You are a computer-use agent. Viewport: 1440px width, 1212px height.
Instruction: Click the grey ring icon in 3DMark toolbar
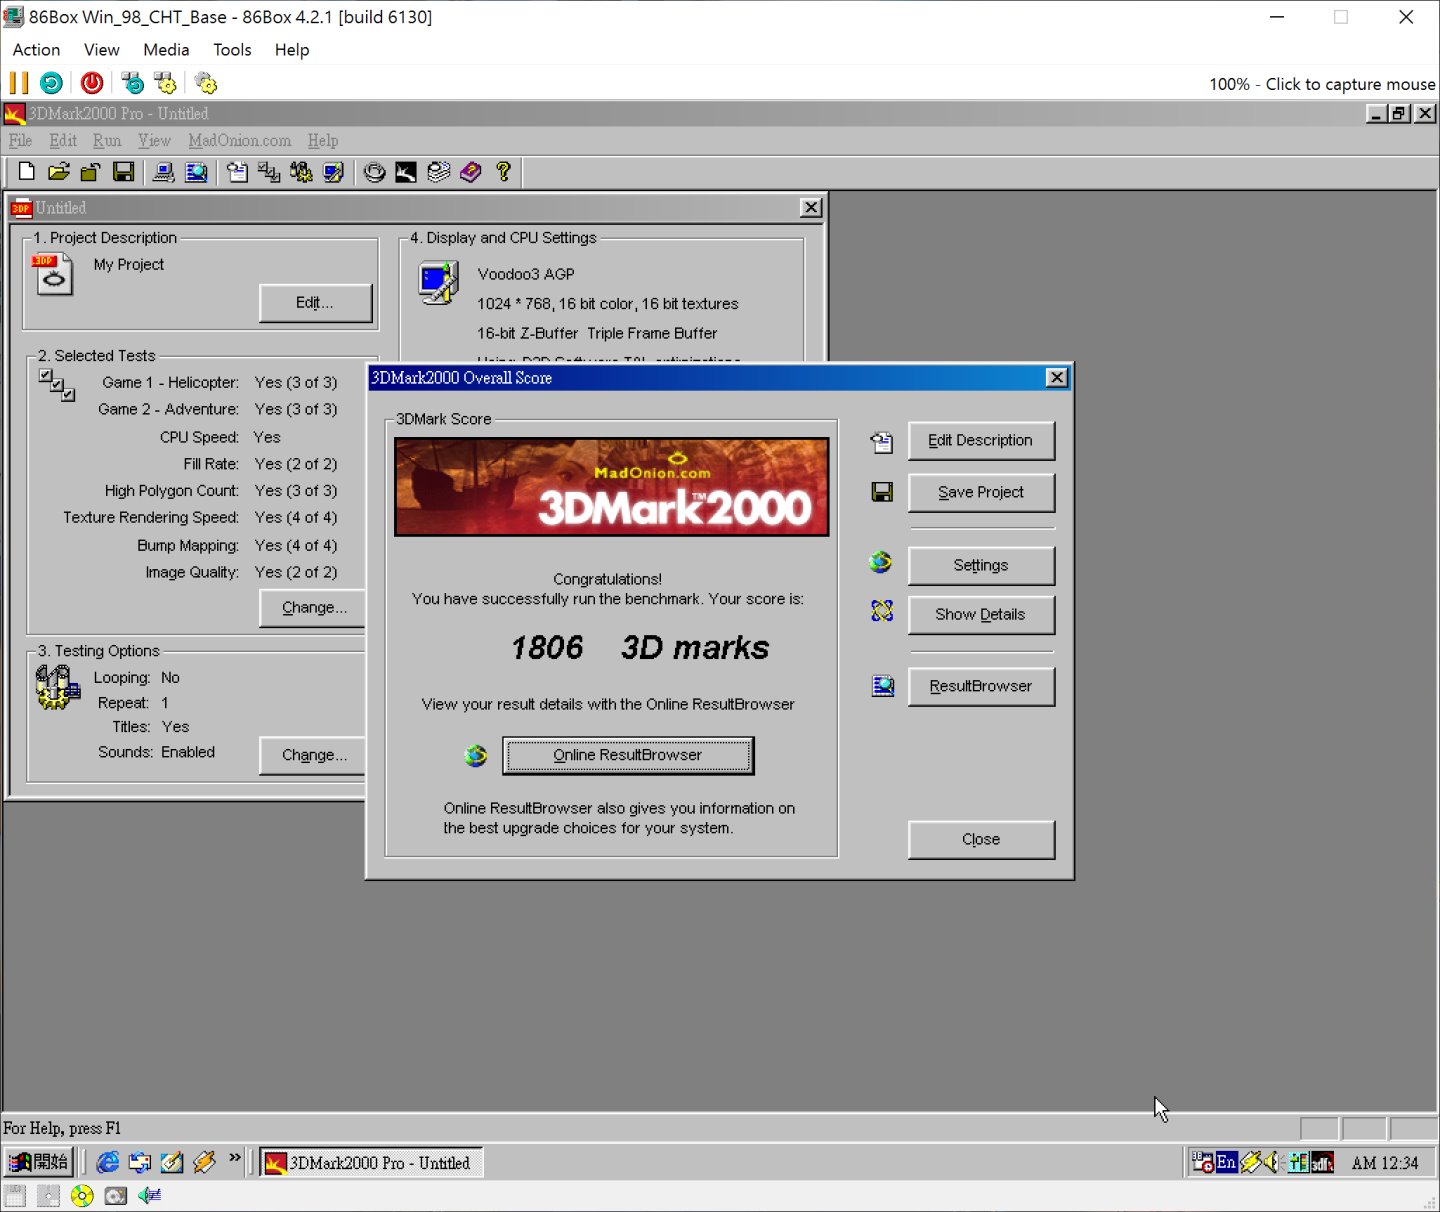[374, 172]
